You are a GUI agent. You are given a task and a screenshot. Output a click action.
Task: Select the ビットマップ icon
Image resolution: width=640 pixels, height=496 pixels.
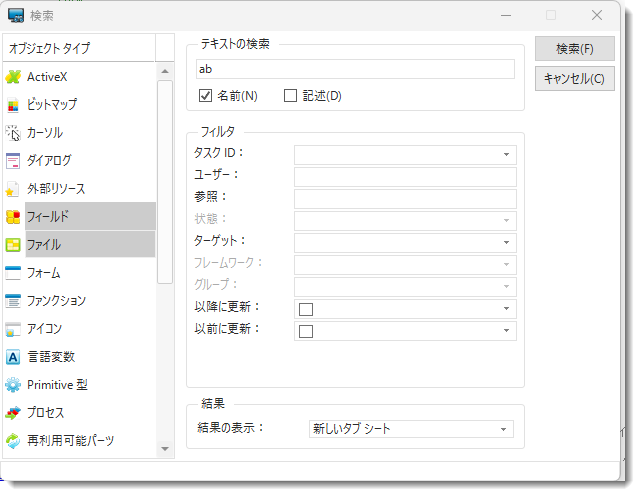point(13,105)
